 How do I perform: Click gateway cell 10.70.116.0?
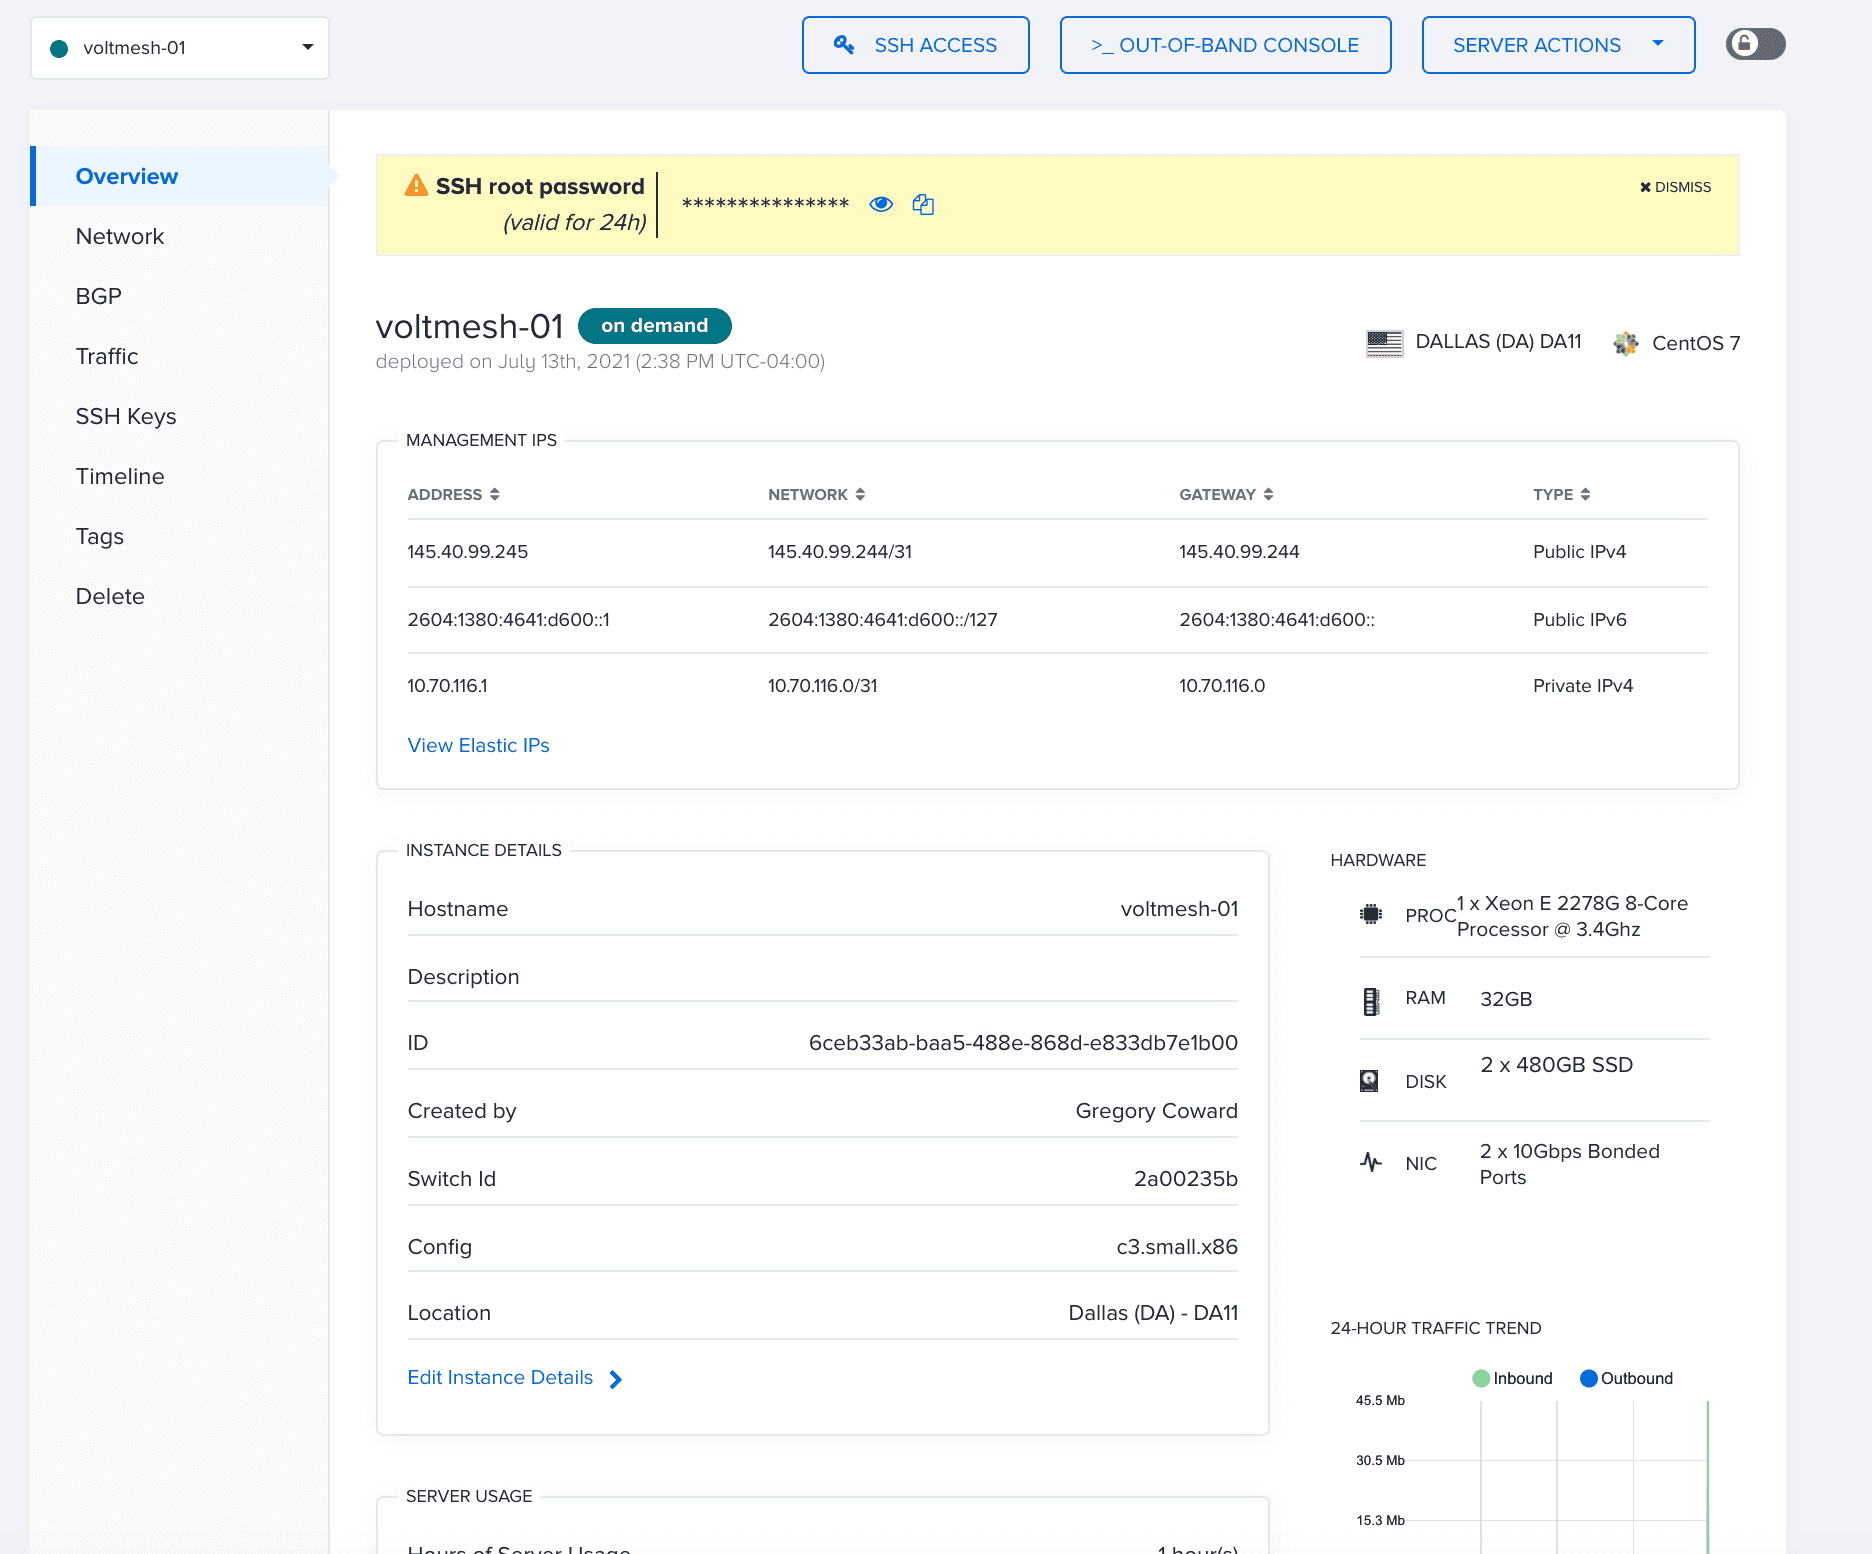[x=1222, y=686]
